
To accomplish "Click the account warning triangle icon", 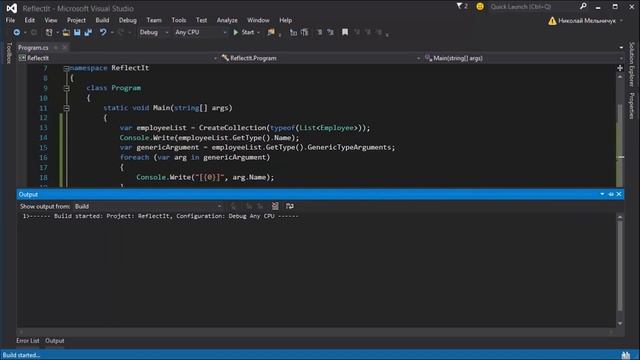I will click(552, 21).
